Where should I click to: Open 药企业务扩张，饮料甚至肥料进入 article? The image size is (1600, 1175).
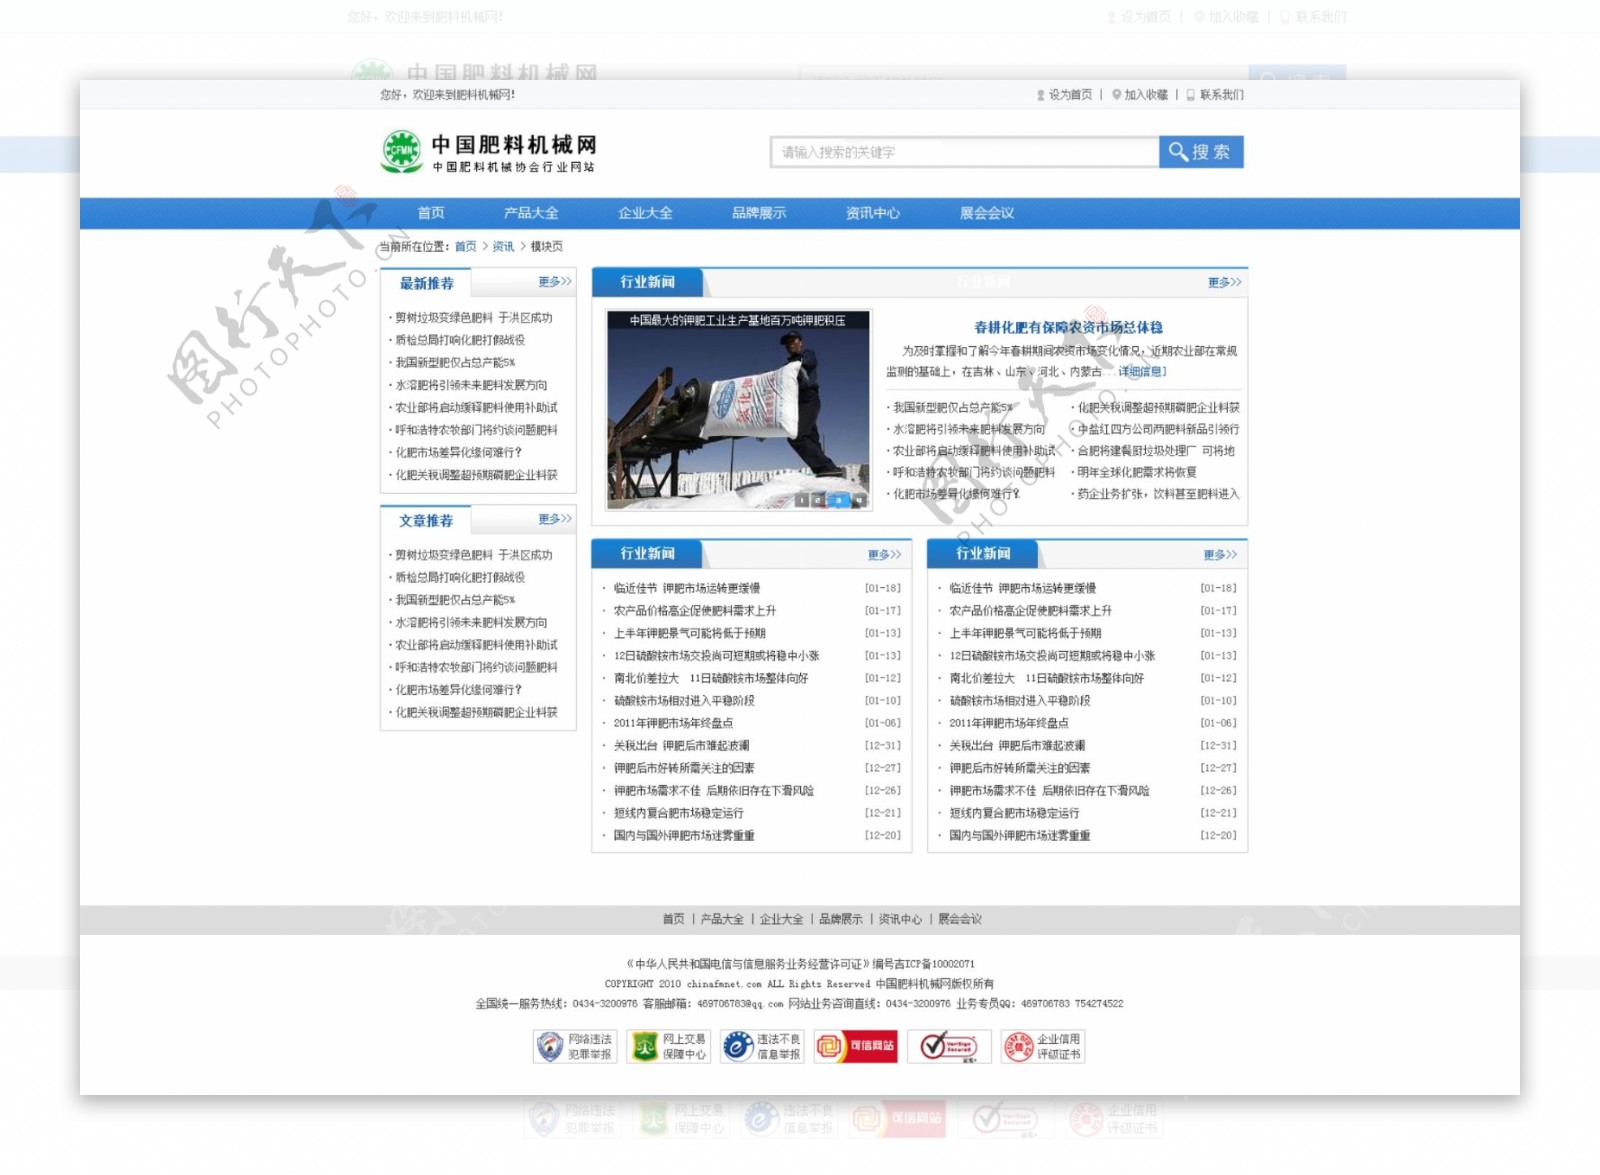1158,494
